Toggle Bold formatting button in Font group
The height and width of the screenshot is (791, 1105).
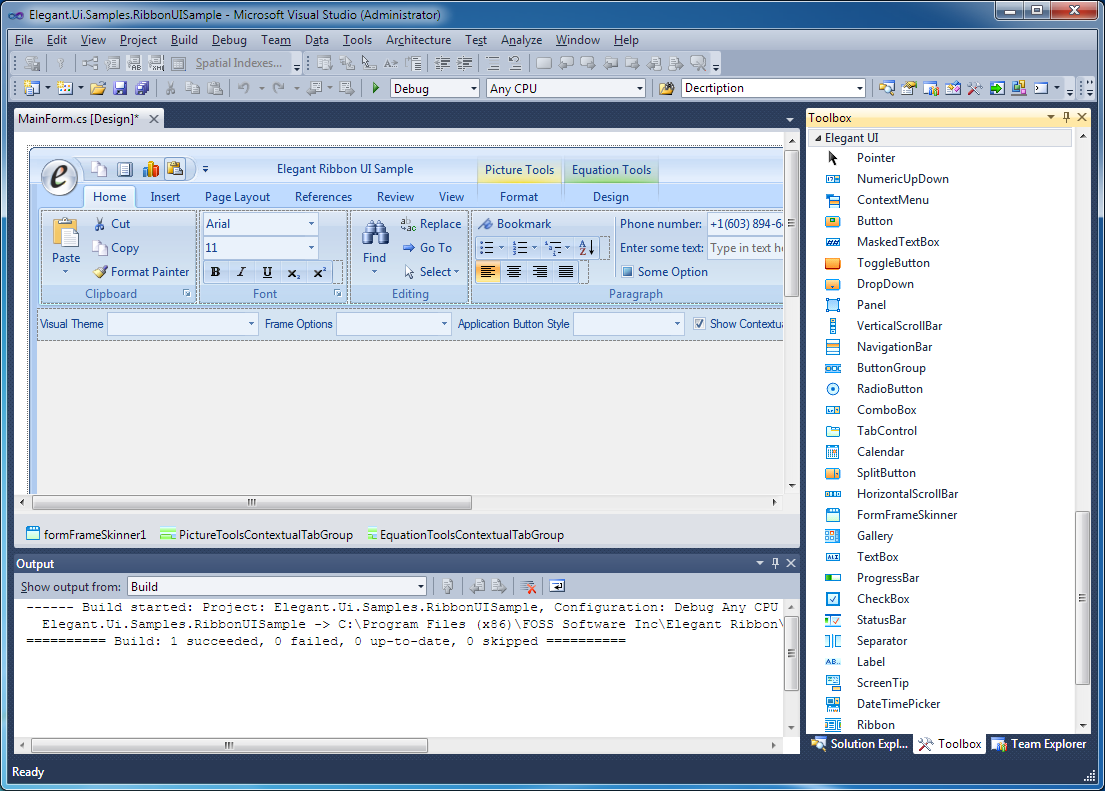click(216, 272)
